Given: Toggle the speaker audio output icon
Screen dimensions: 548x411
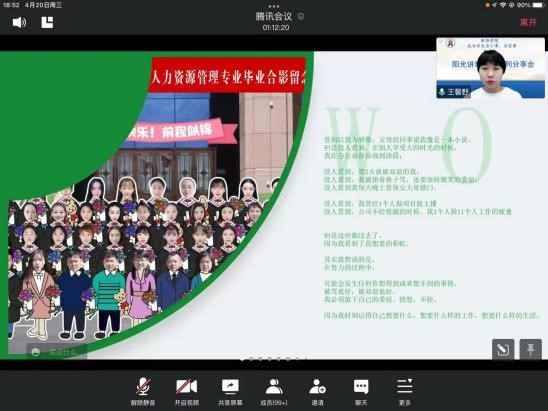Looking at the screenshot, I should [20, 23].
